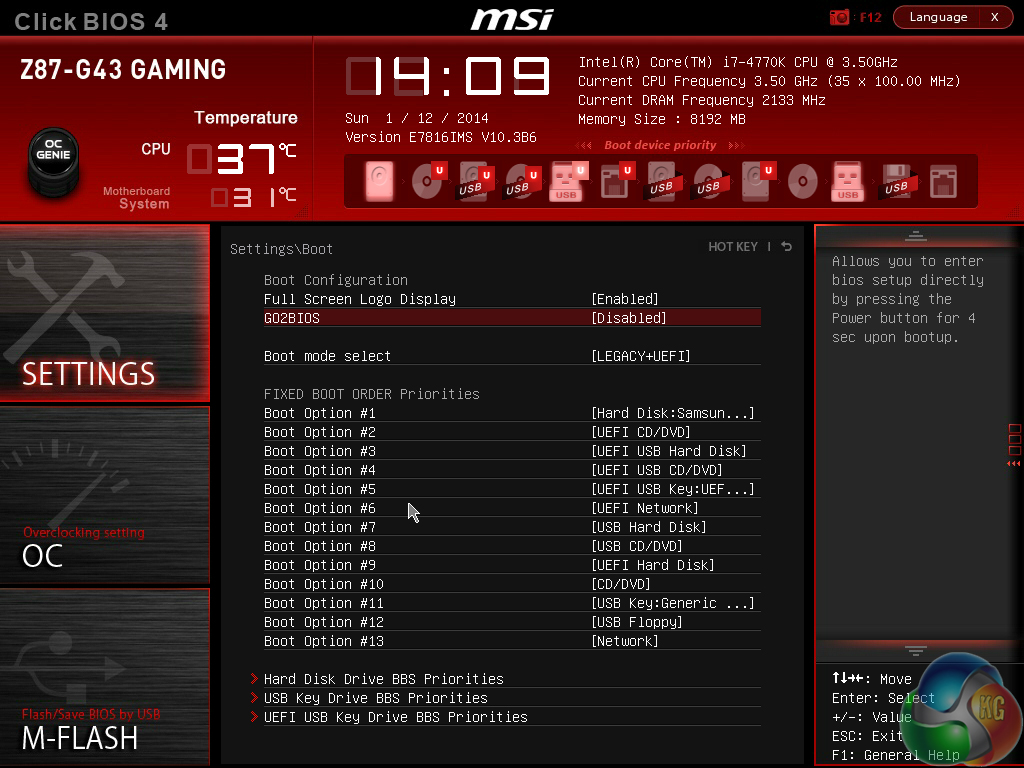Screen dimensions: 1024x768
Task: Click the Settings\Boot breadcrumb text
Action: pos(281,249)
